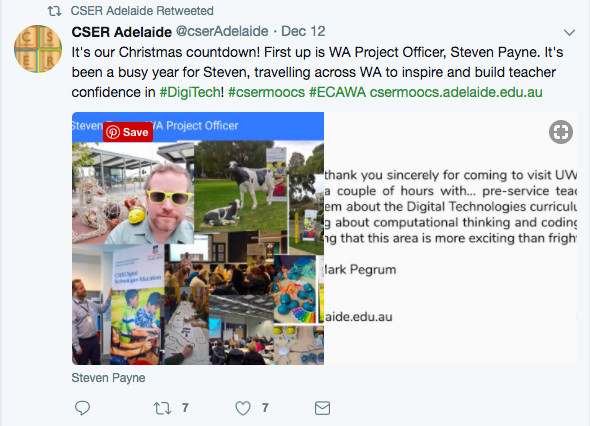Retweet this post using the arrows icon
The height and width of the screenshot is (426, 590).
162,408
